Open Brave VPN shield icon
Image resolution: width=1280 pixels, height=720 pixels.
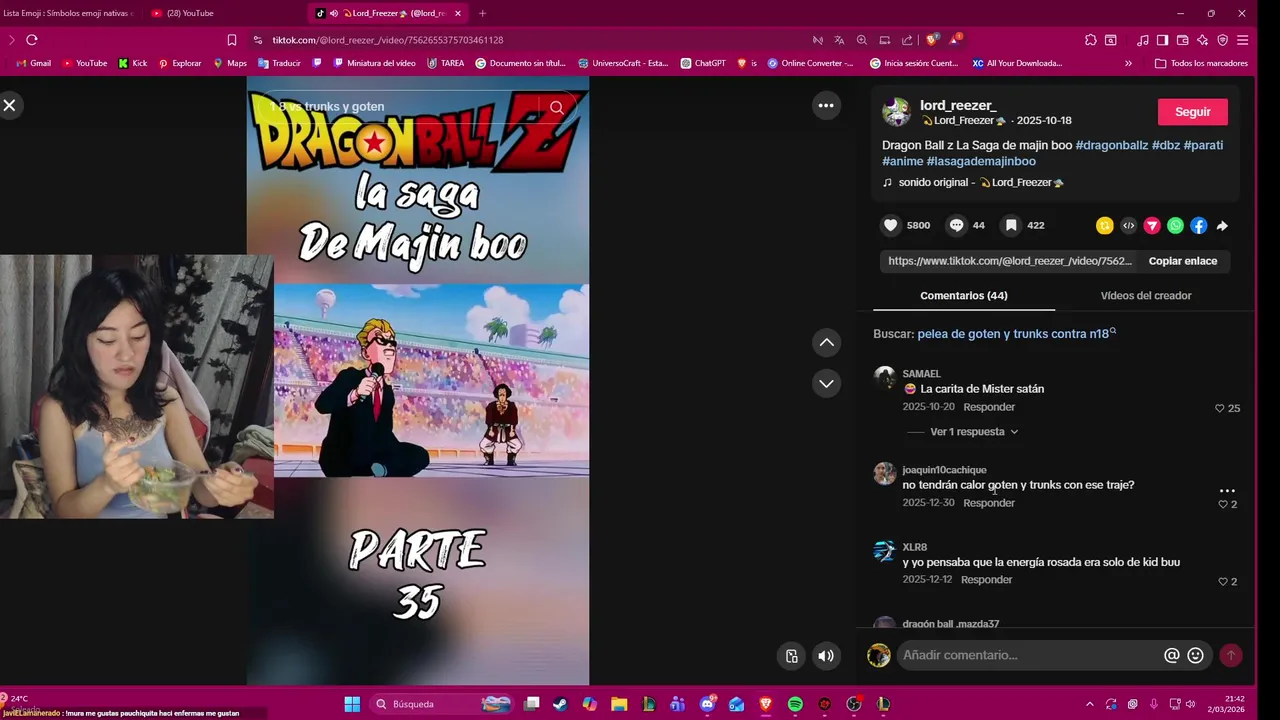click(1222, 40)
